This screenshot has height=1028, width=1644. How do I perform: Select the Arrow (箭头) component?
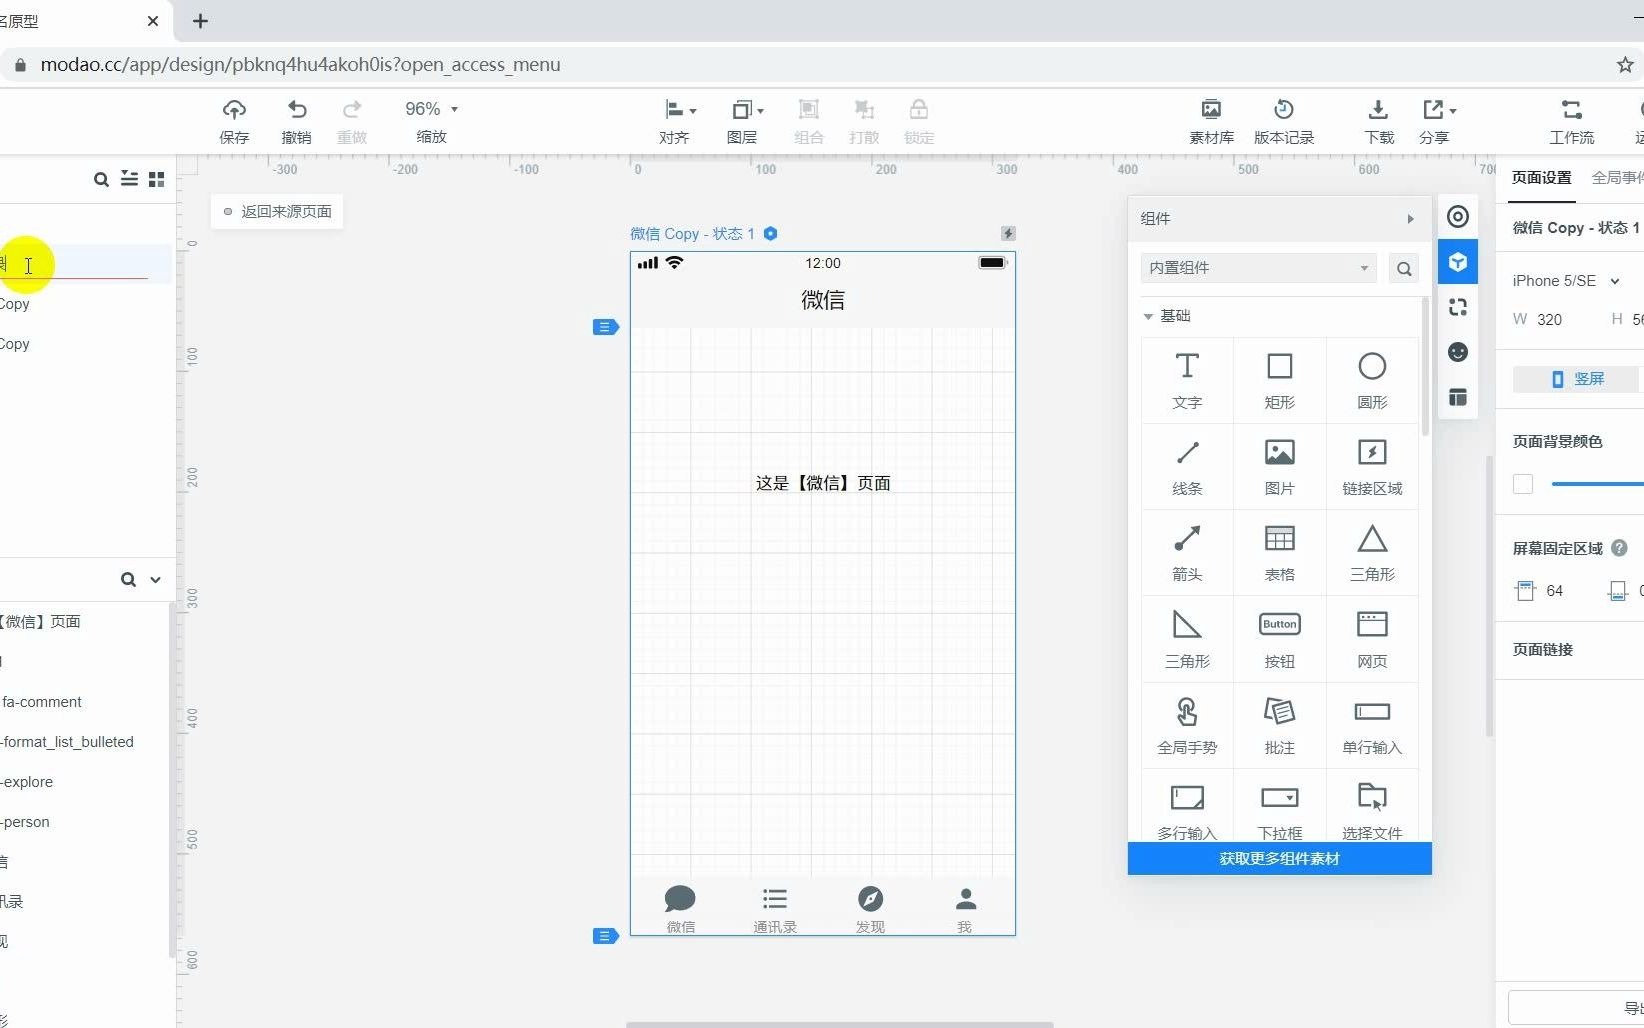[1187, 553]
